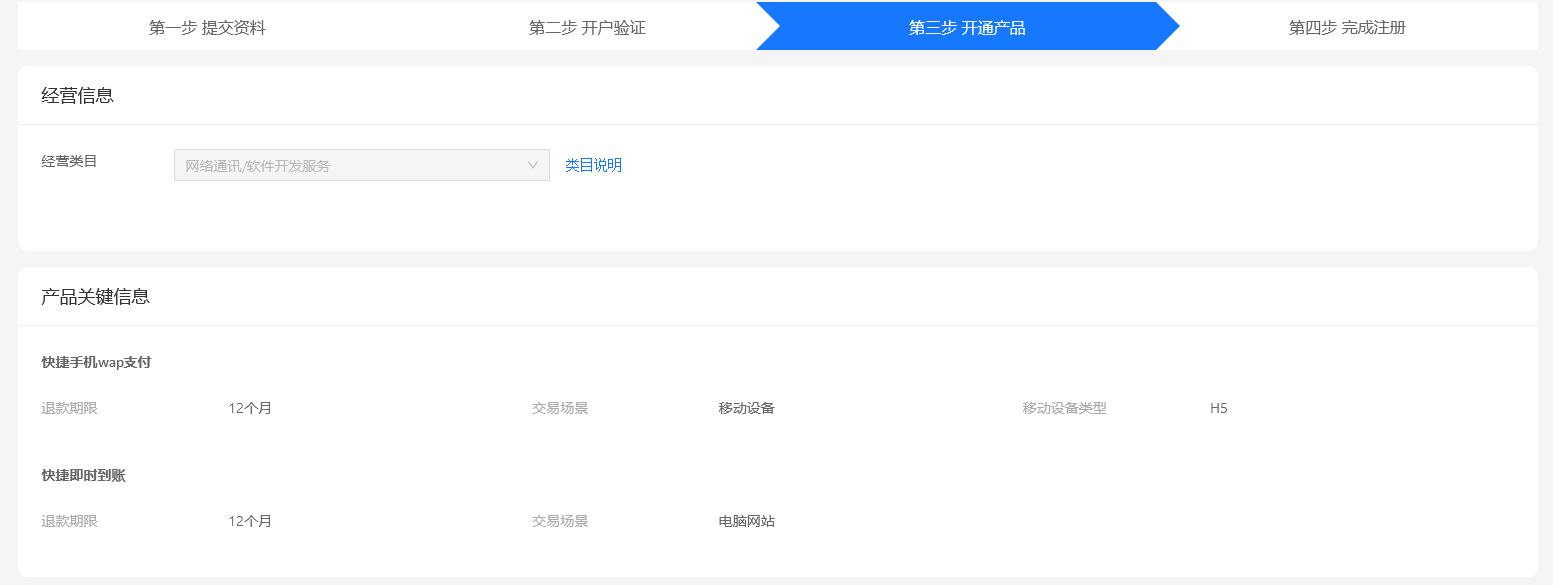
Task: Click 退款期限 label under 快捷手机wap支付
Action: pos(69,408)
